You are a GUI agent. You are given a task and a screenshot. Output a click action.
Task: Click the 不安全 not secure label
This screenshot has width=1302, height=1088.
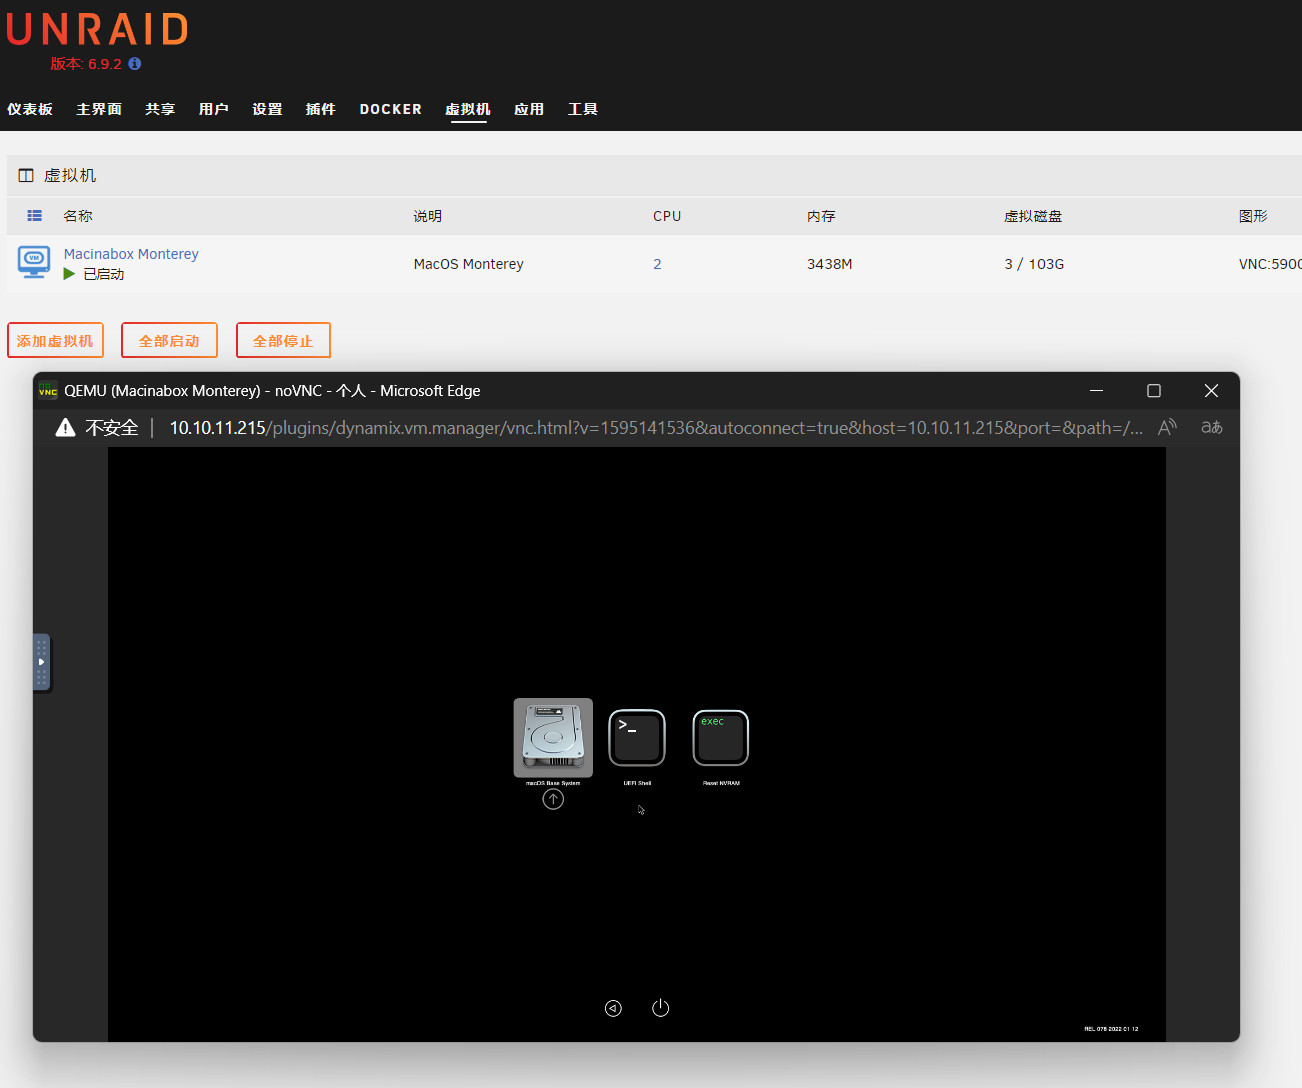pyautogui.click(x=112, y=428)
